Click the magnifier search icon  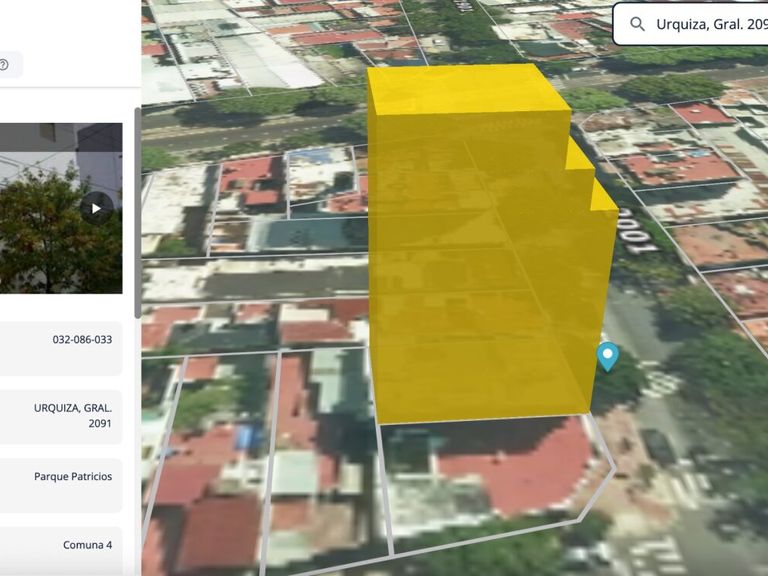point(637,24)
